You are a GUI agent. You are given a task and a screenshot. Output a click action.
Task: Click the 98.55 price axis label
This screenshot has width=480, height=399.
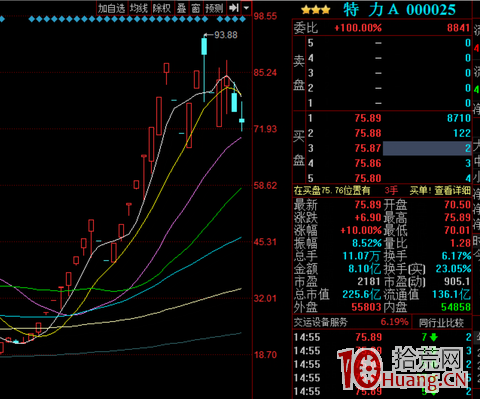coord(265,16)
